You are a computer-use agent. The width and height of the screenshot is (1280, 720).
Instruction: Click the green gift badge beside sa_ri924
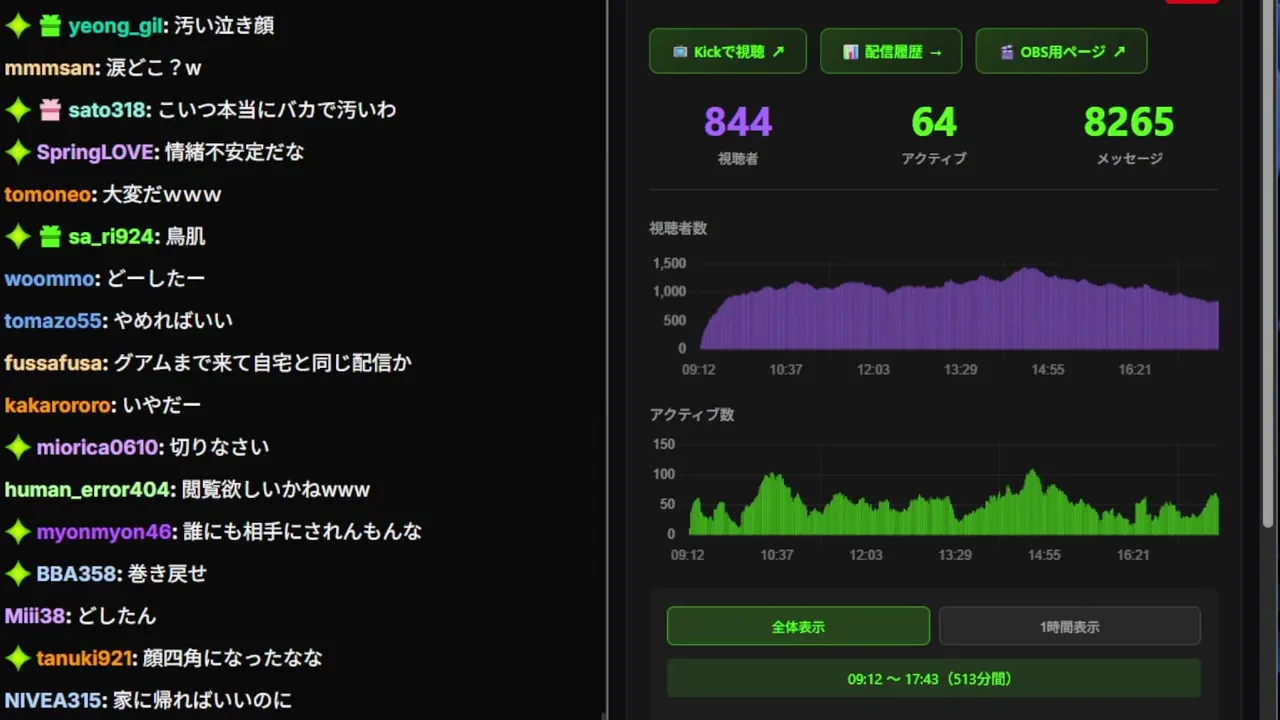point(50,236)
